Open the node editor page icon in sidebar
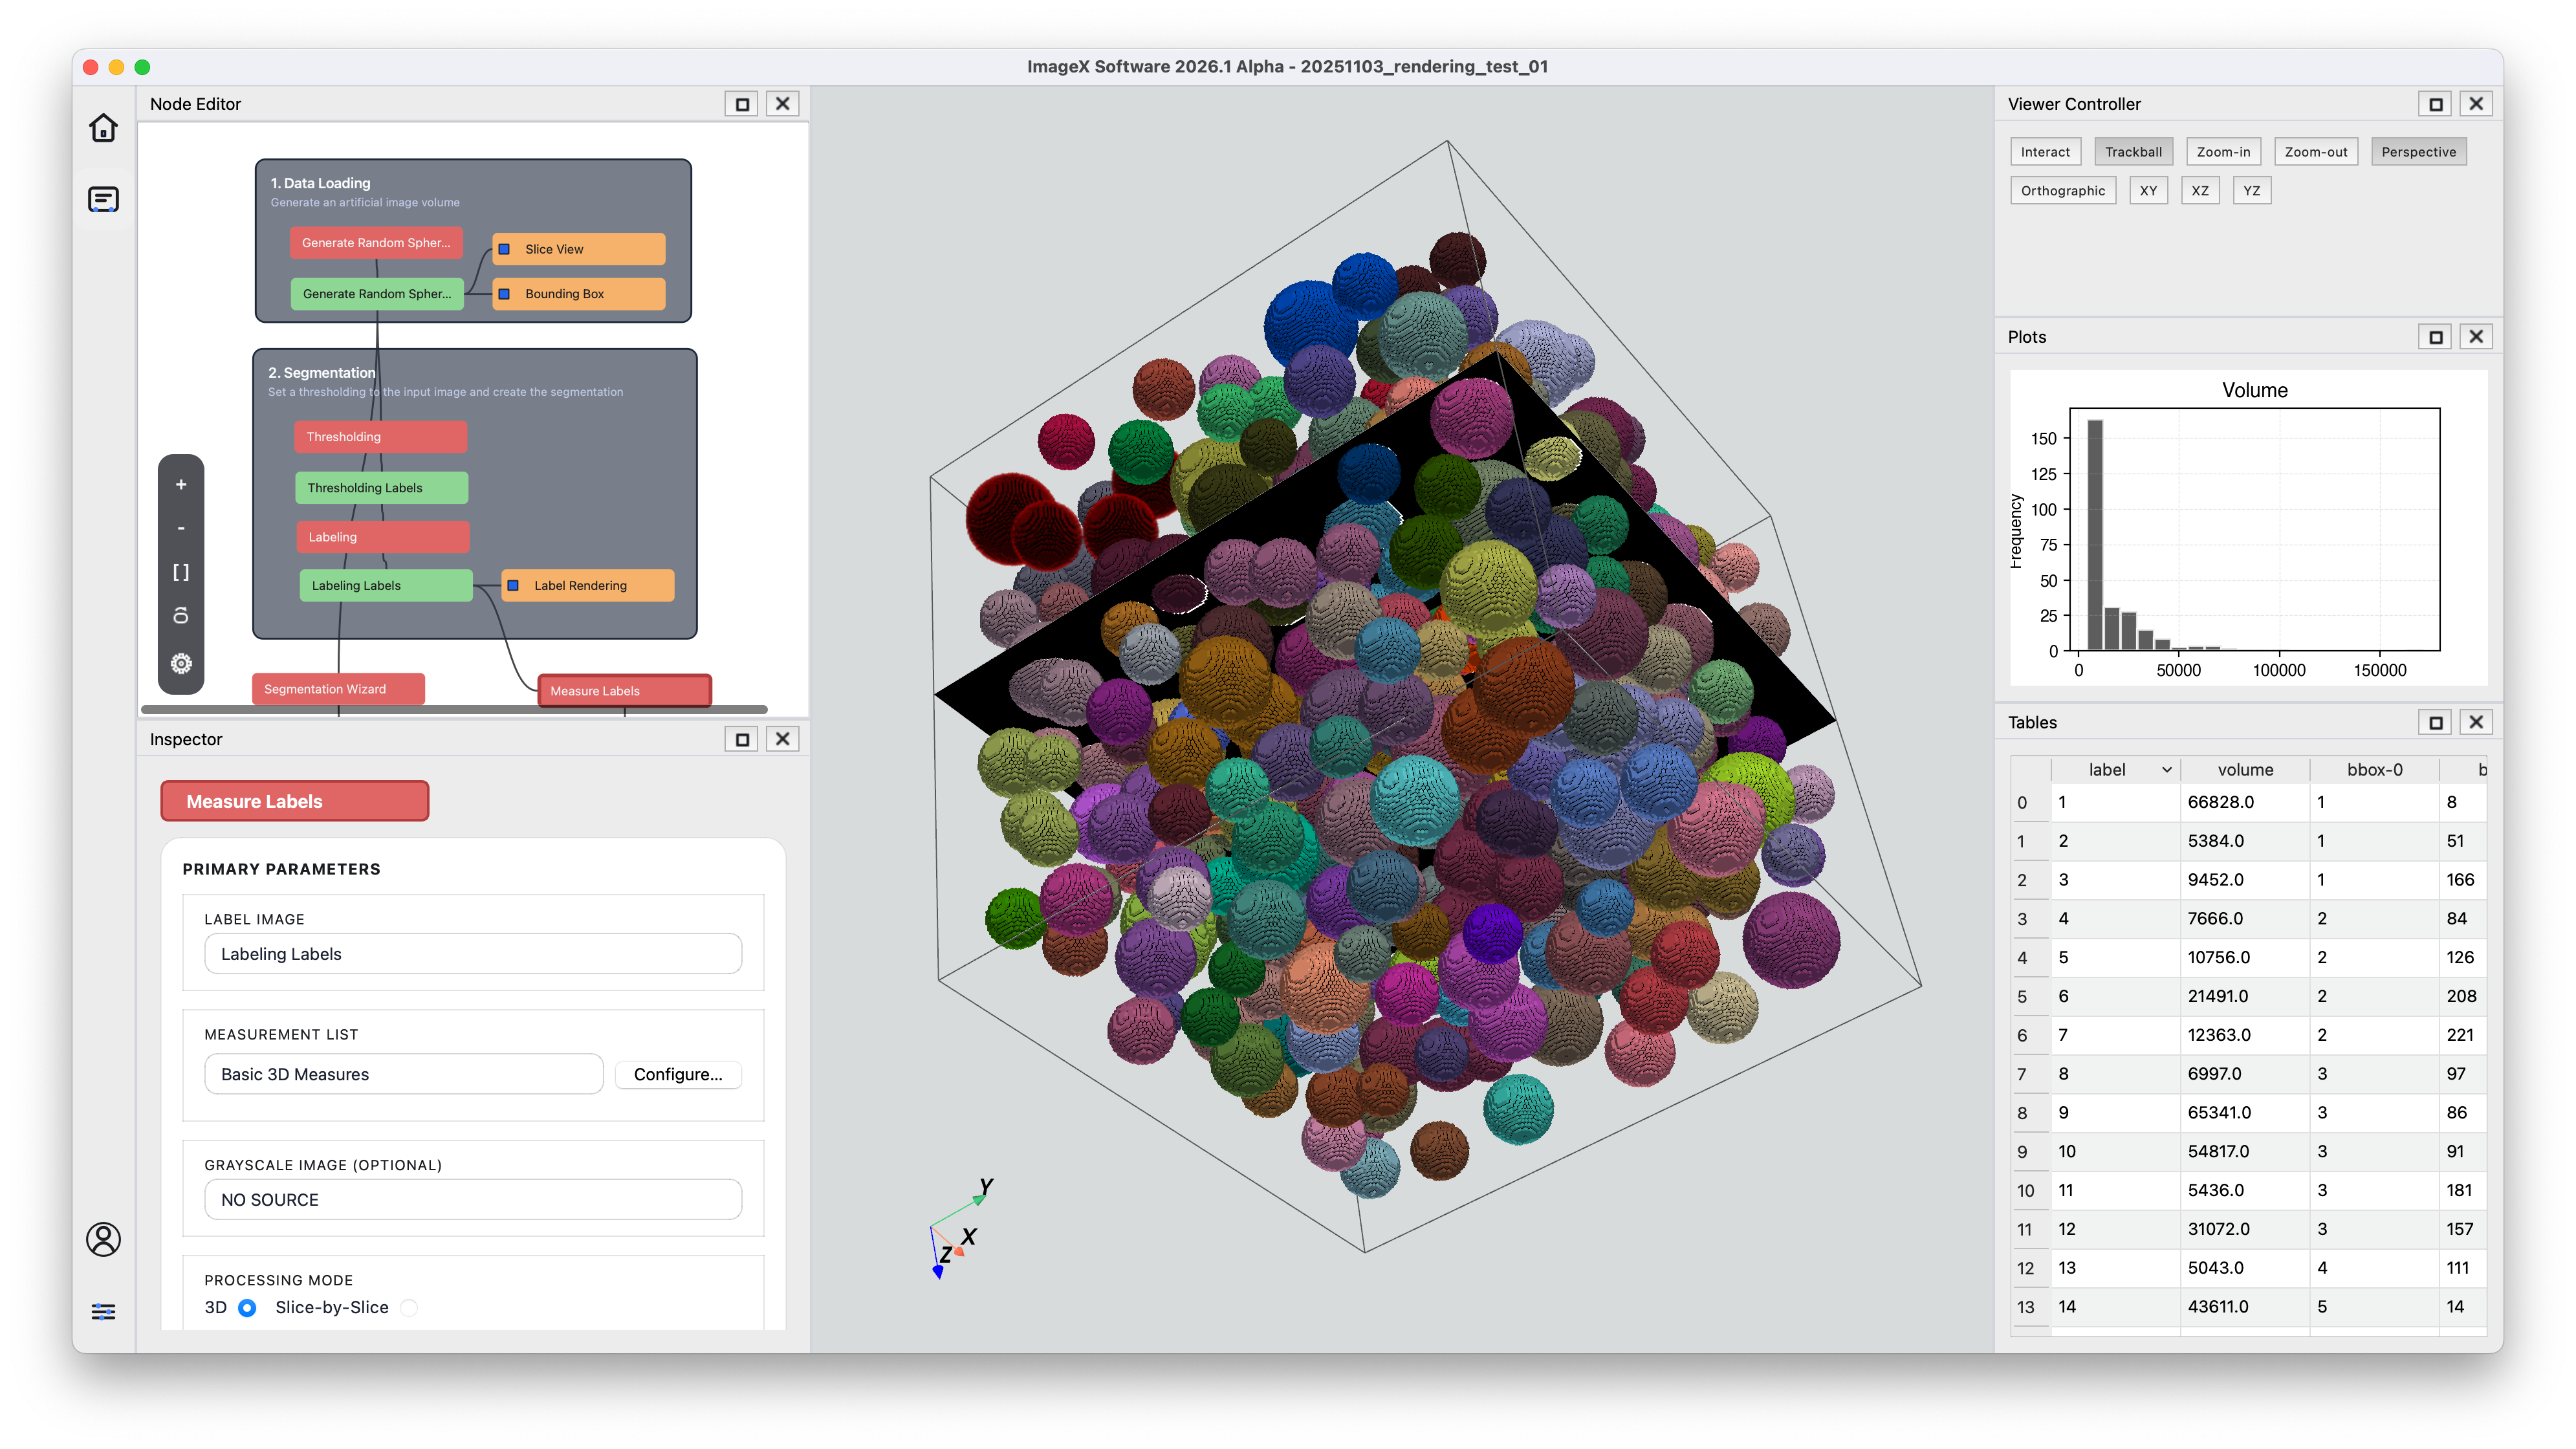The width and height of the screenshot is (2576, 1449). [103, 199]
